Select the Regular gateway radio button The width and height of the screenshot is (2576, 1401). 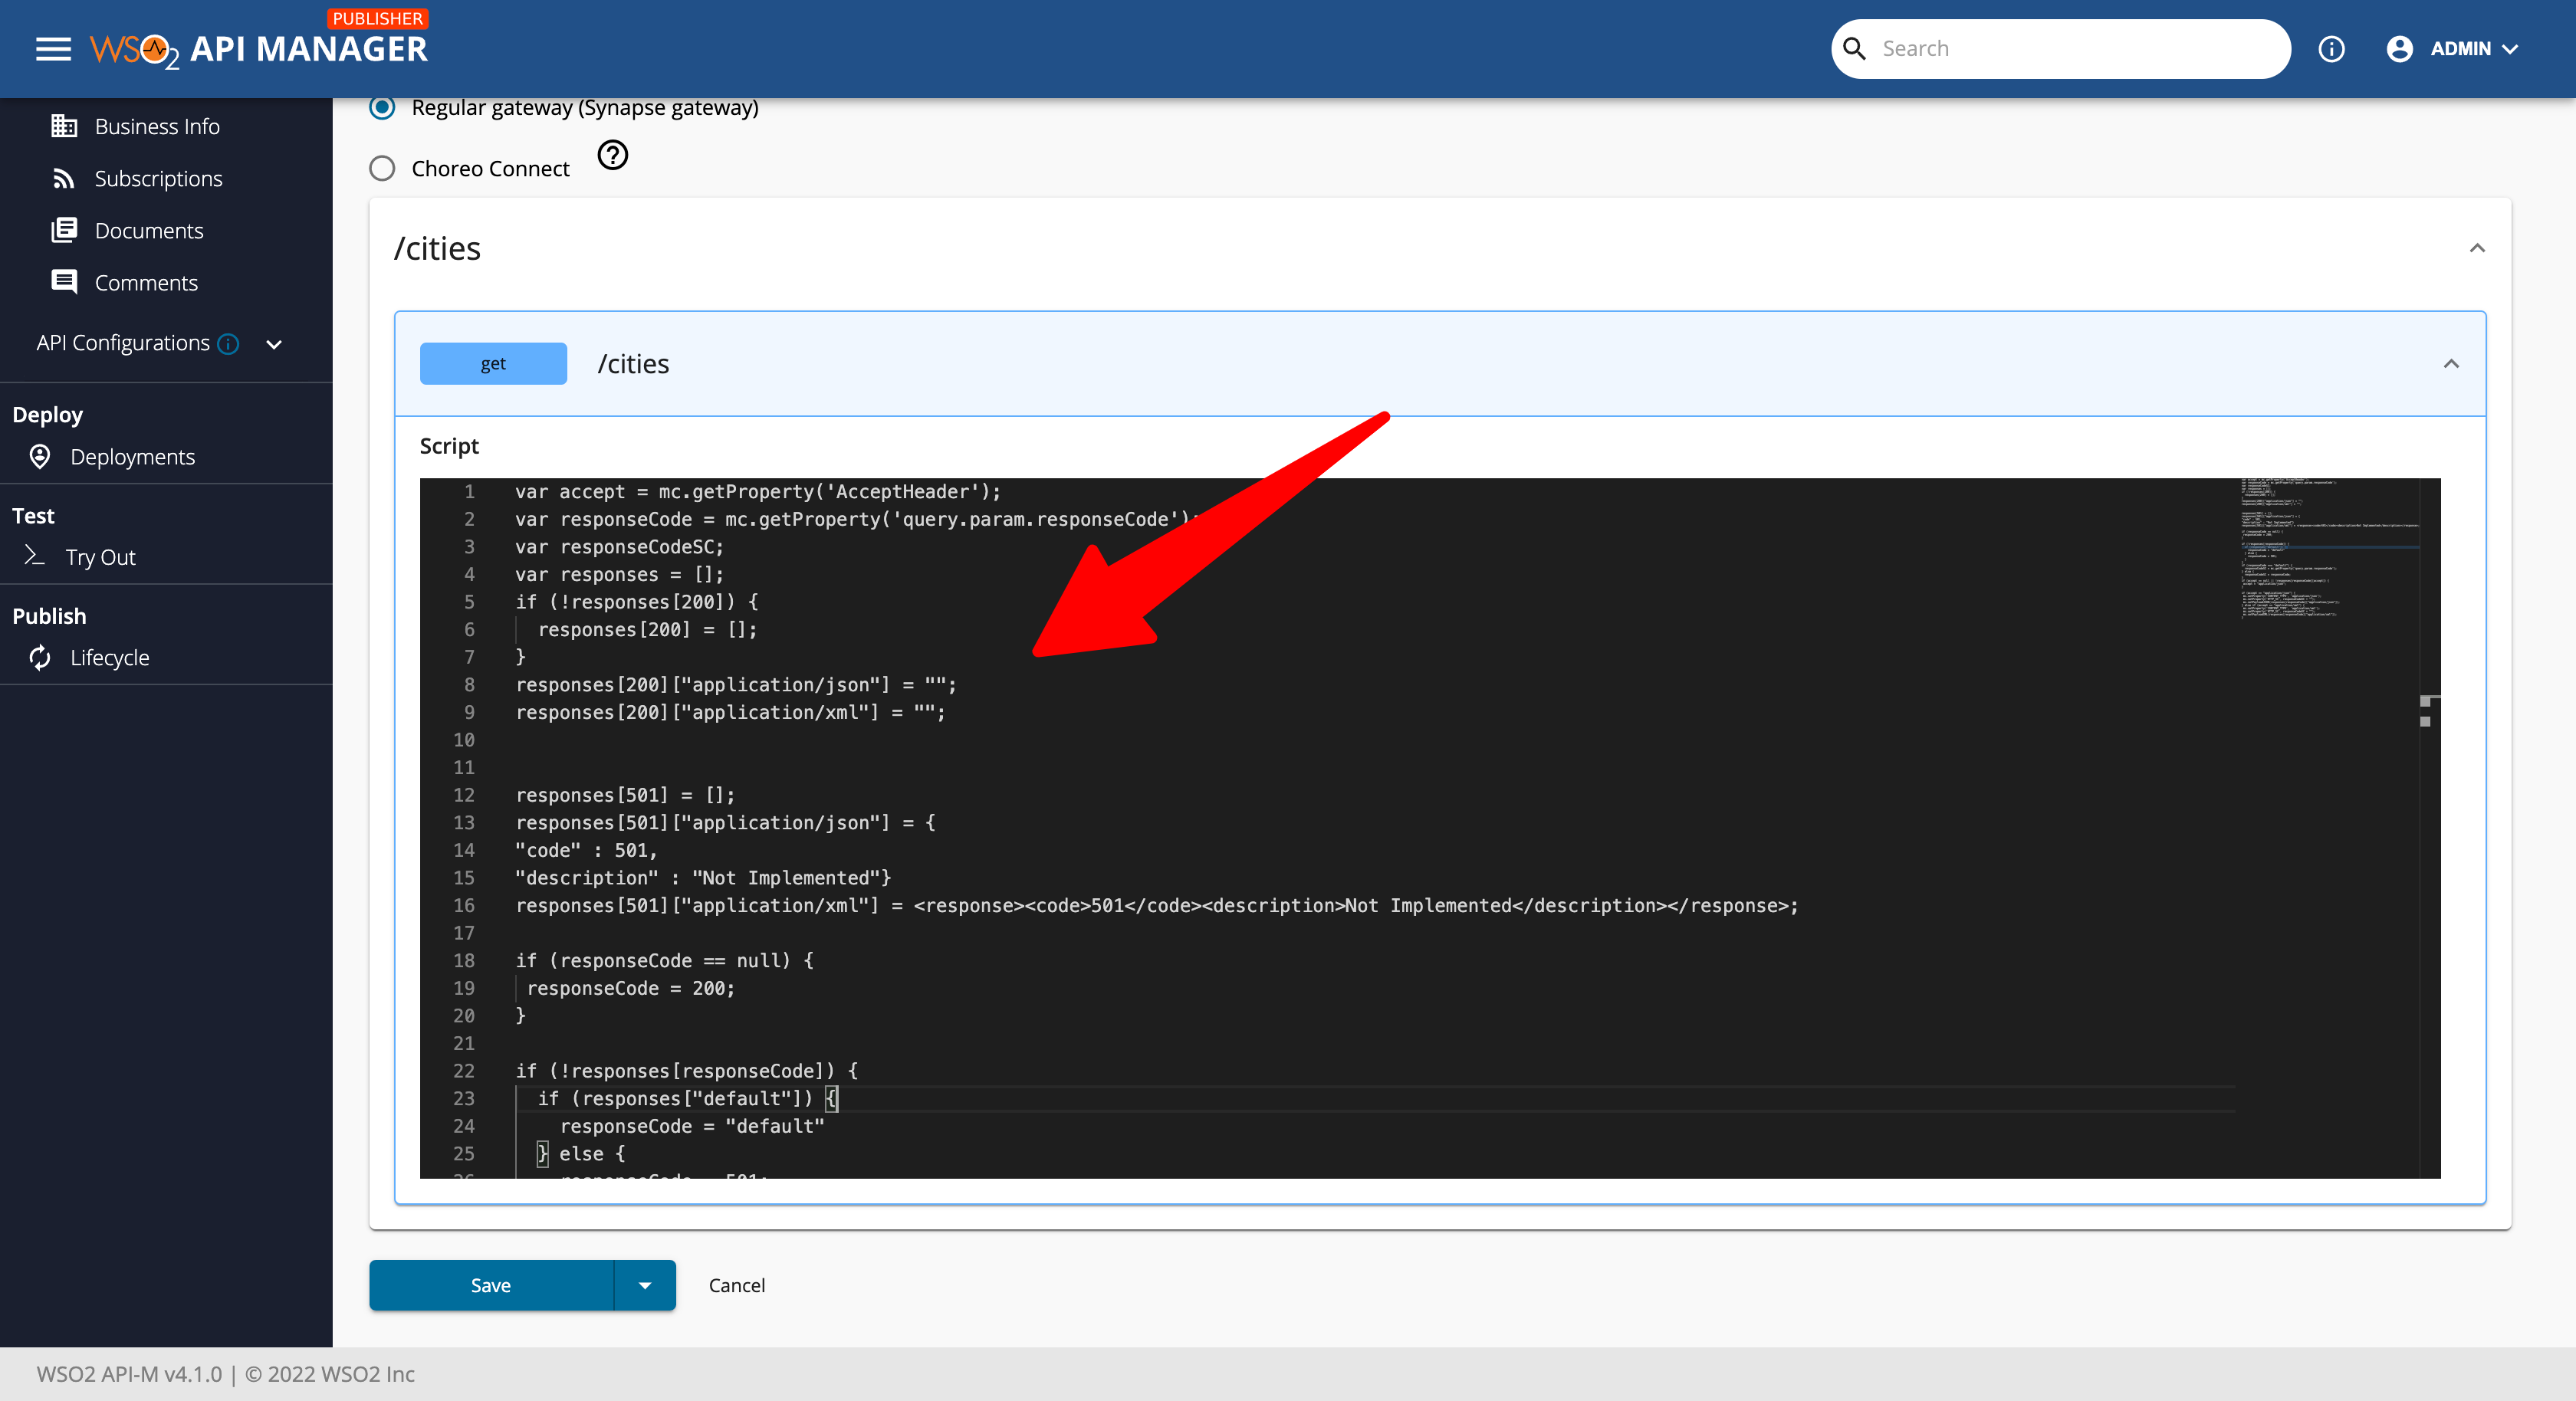click(x=382, y=107)
